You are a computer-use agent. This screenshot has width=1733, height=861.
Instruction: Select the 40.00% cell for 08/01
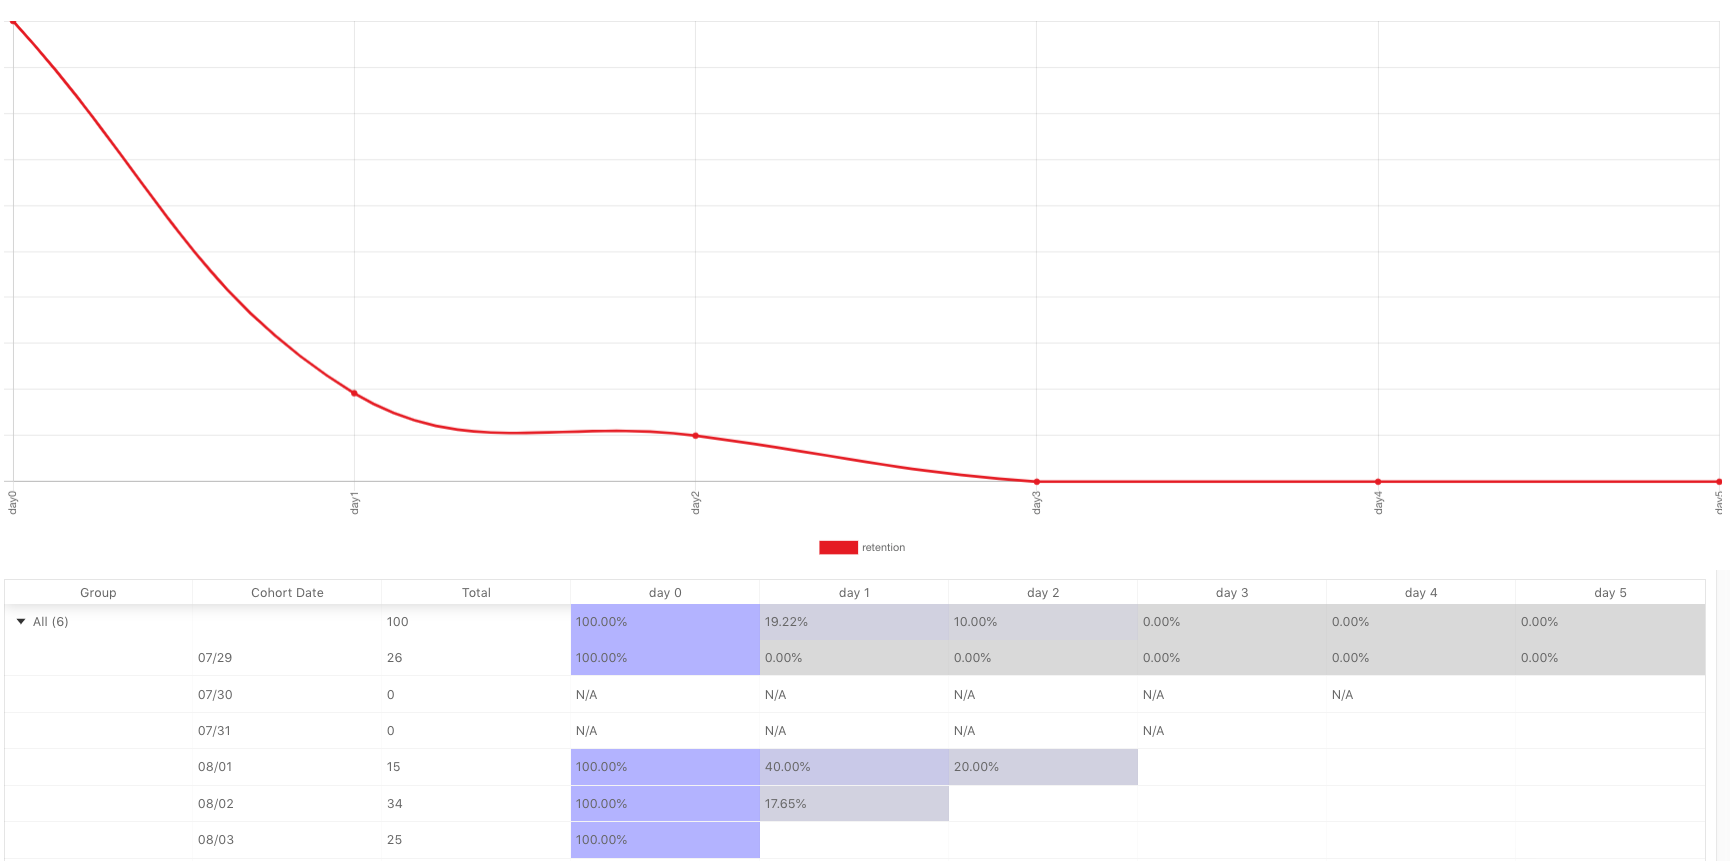pos(854,767)
